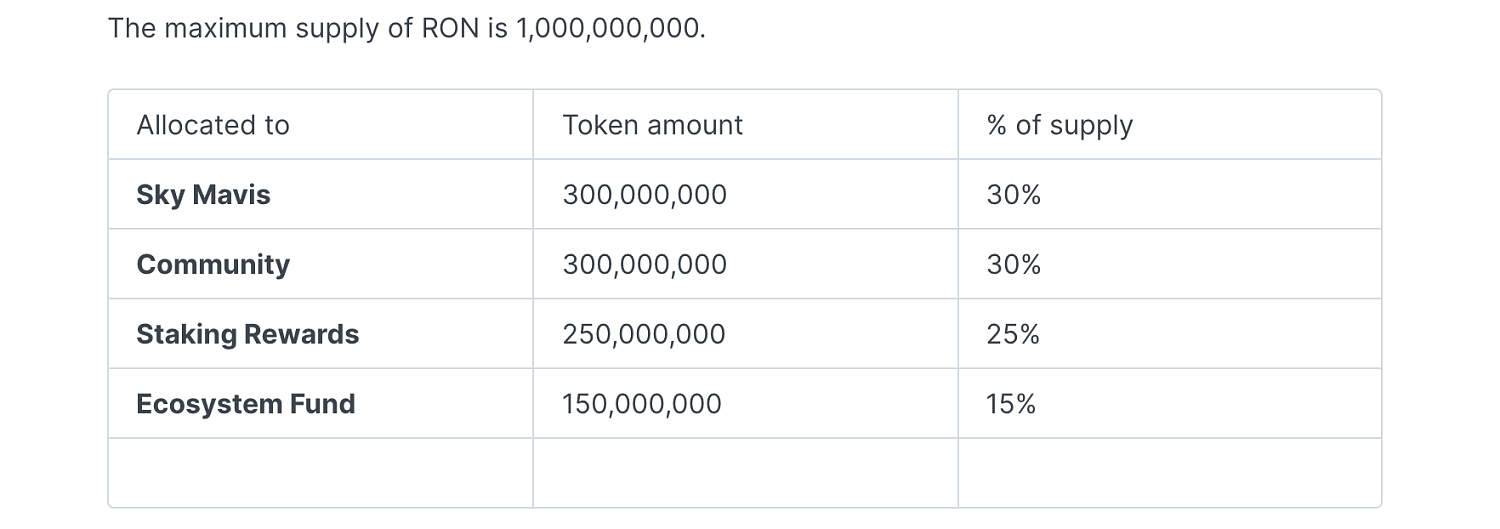Click Sky Mavis token amount 300,000,000
The height and width of the screenshot is (529, 1500).
click(645, 194)
